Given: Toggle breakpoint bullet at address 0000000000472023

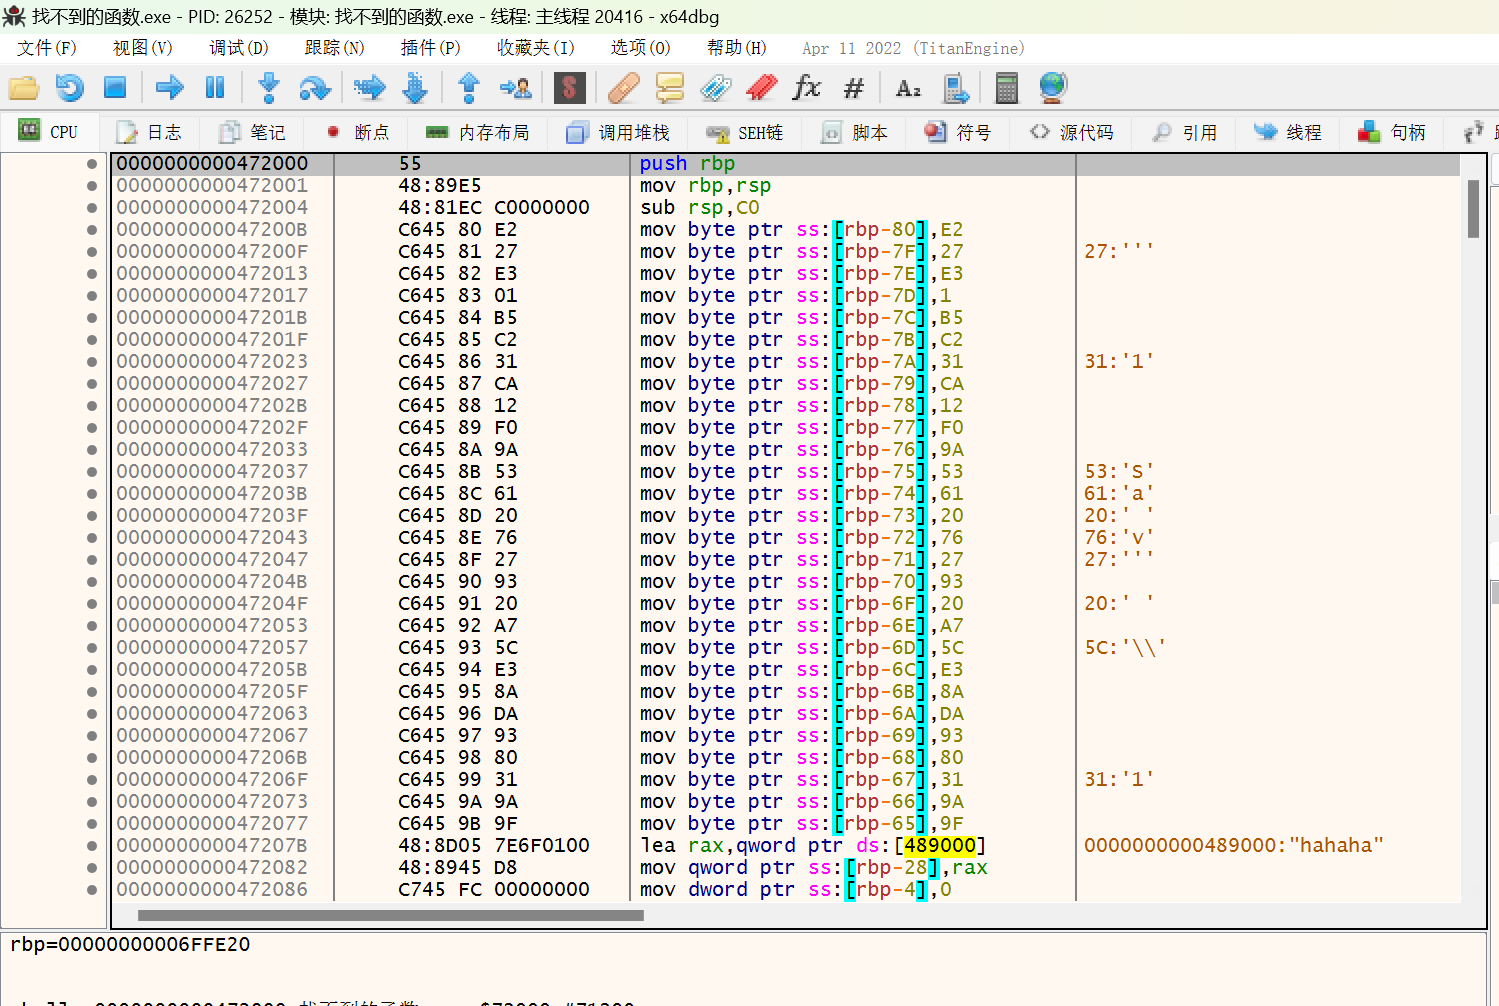Looking at the screenshot, I should 92,362.
